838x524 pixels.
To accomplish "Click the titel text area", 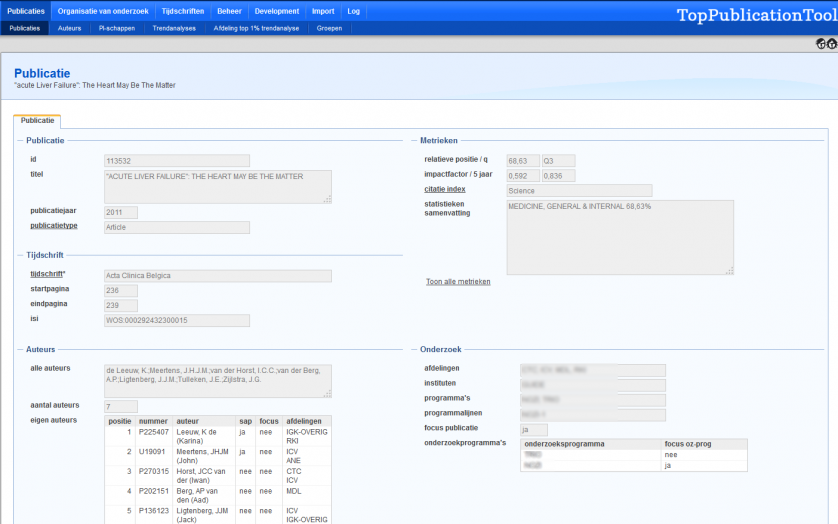I will [218, 187].
